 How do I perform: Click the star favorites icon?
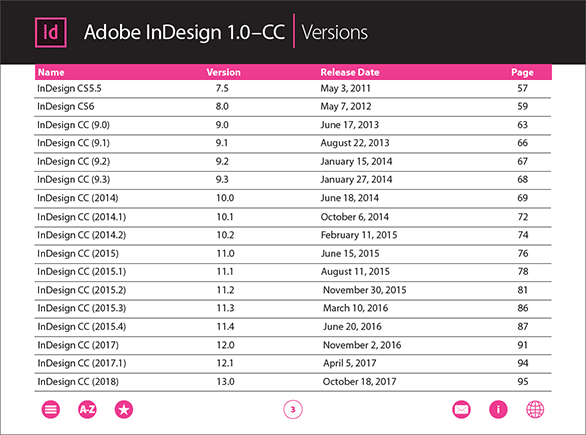click(x=124, y=410)
